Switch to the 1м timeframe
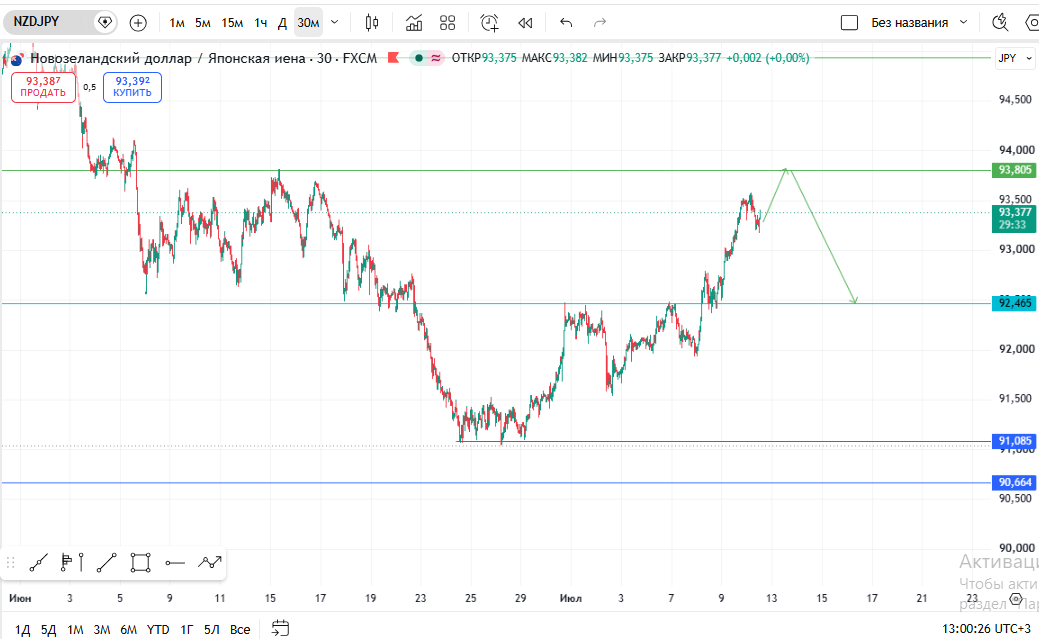This screenshot has height=639, width=1039. coord(177,23)
